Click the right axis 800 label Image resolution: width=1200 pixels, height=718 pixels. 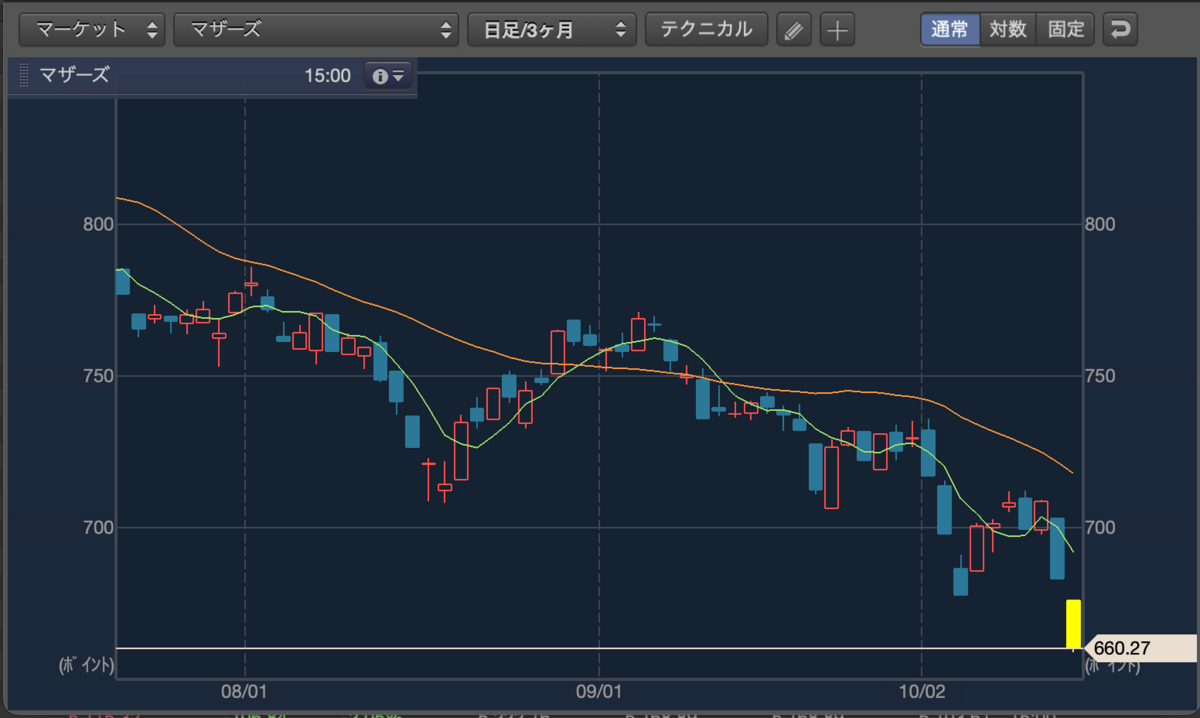pos(1099,224)
